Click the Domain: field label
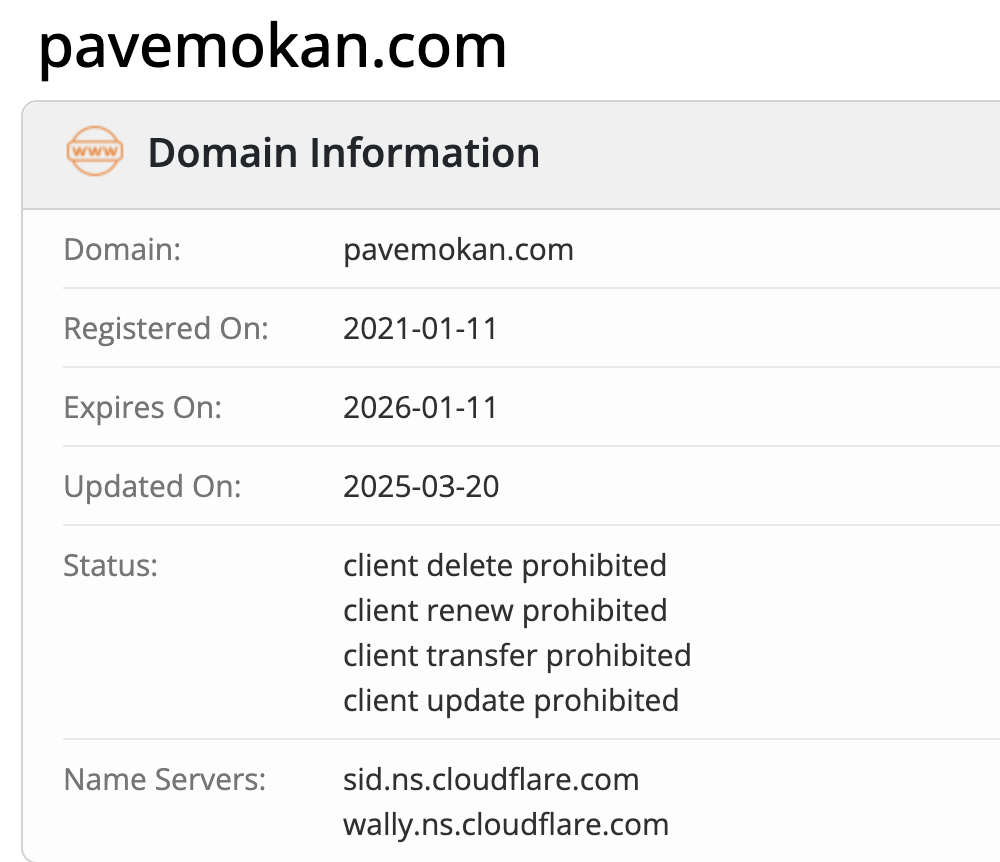1000x862 pixels. (122, 250)
